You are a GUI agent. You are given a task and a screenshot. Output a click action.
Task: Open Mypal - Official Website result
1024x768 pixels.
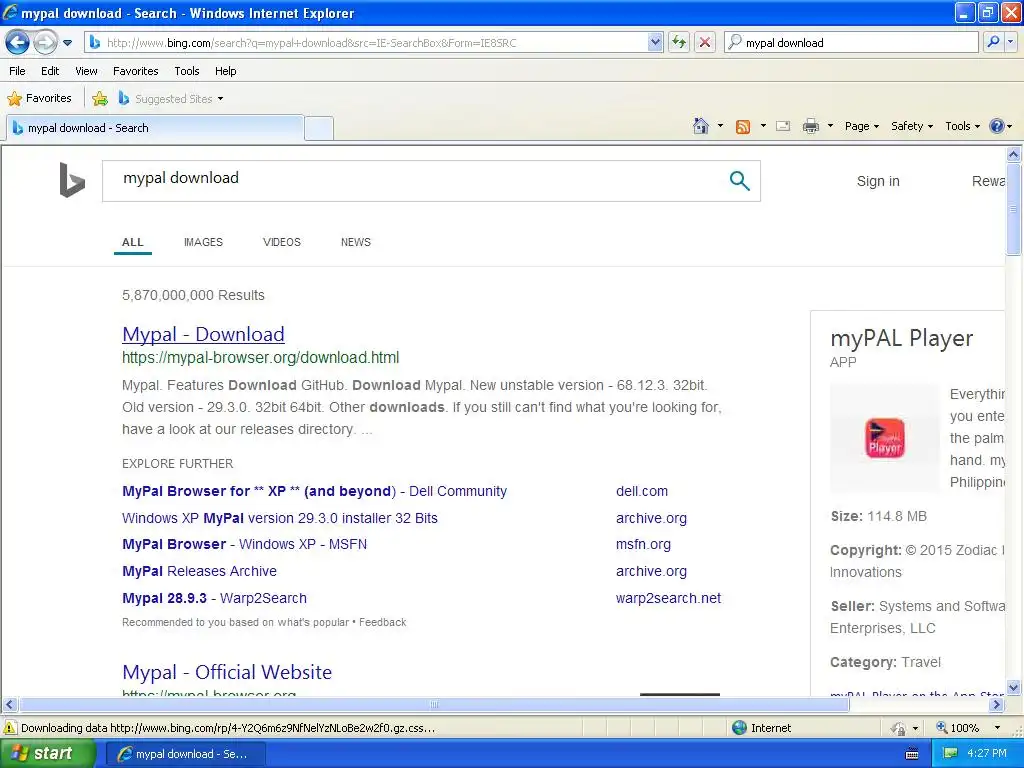[x=227, y=672]
